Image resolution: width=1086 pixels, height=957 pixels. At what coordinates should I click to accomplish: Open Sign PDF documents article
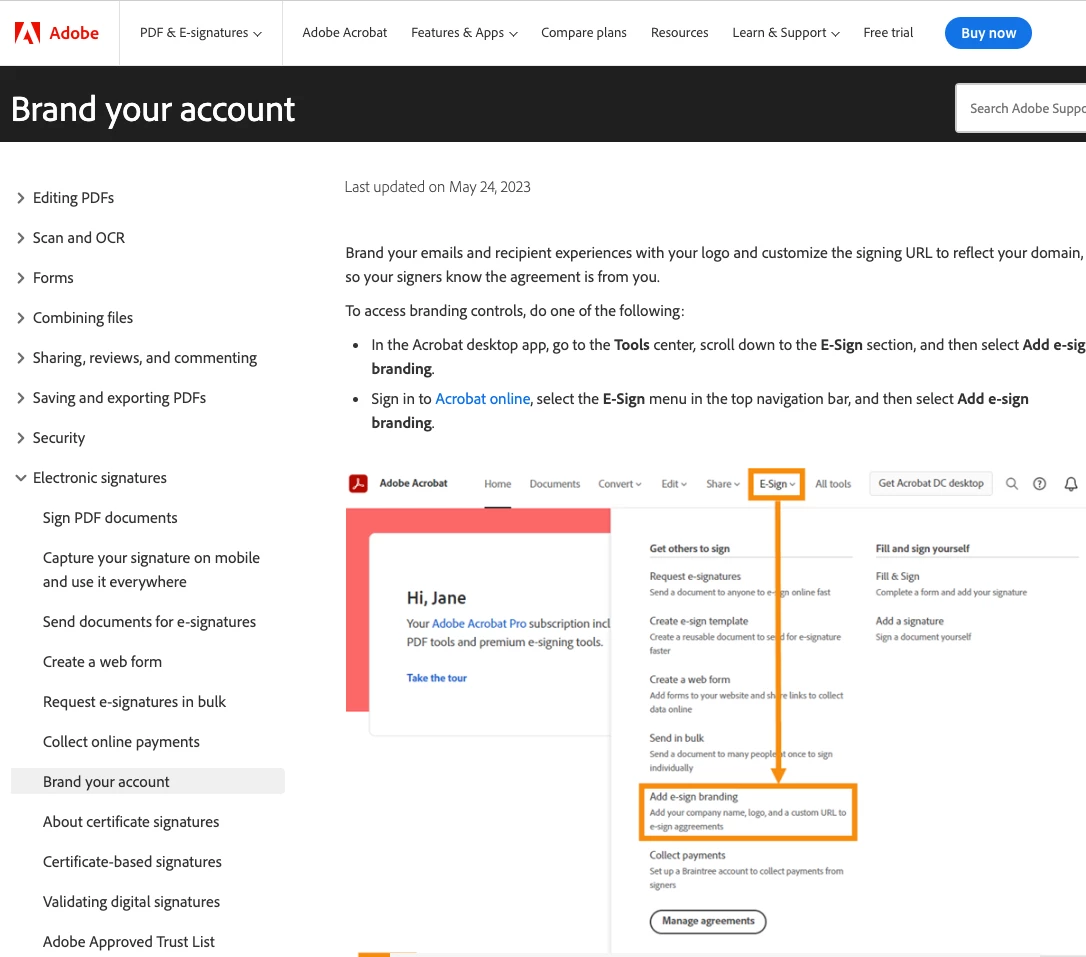pos(110,518)
